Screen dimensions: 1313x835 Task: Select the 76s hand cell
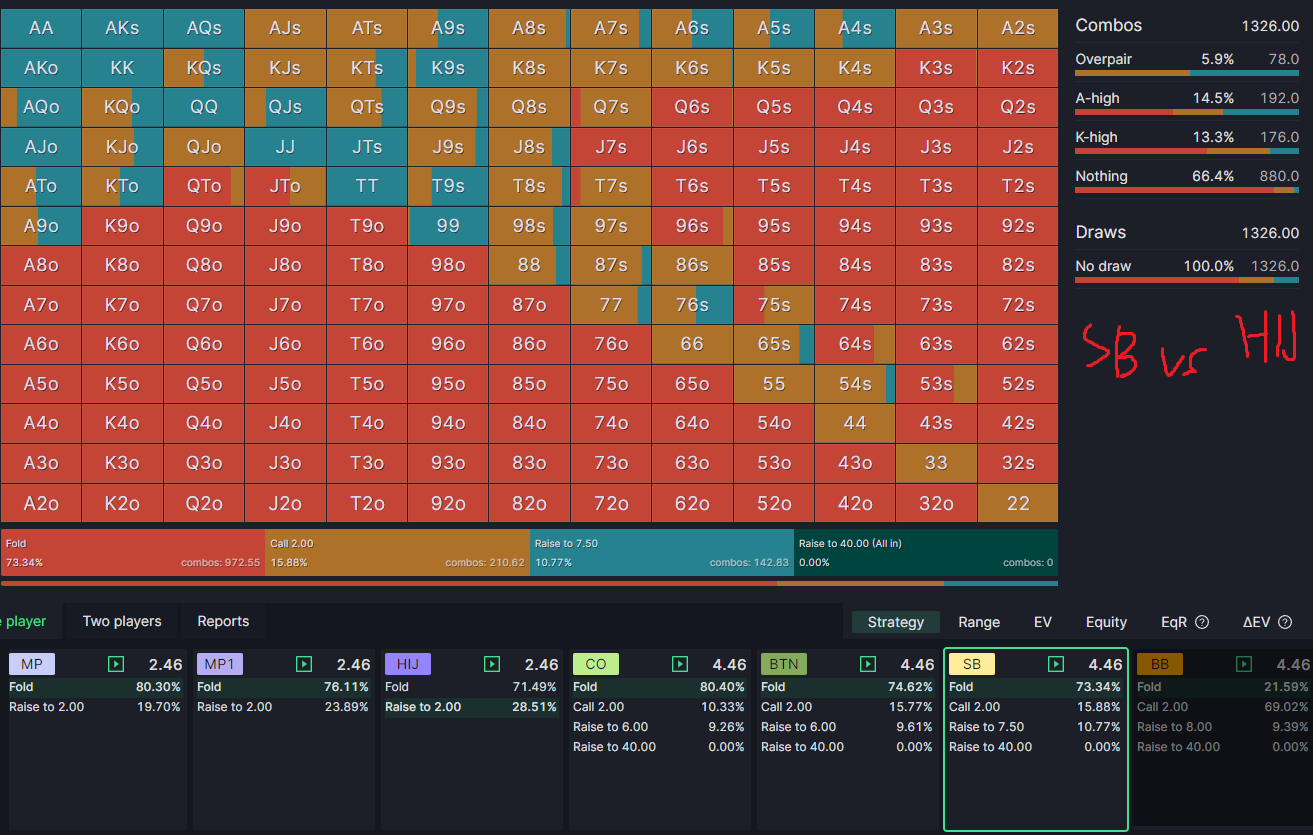(692, 305)
